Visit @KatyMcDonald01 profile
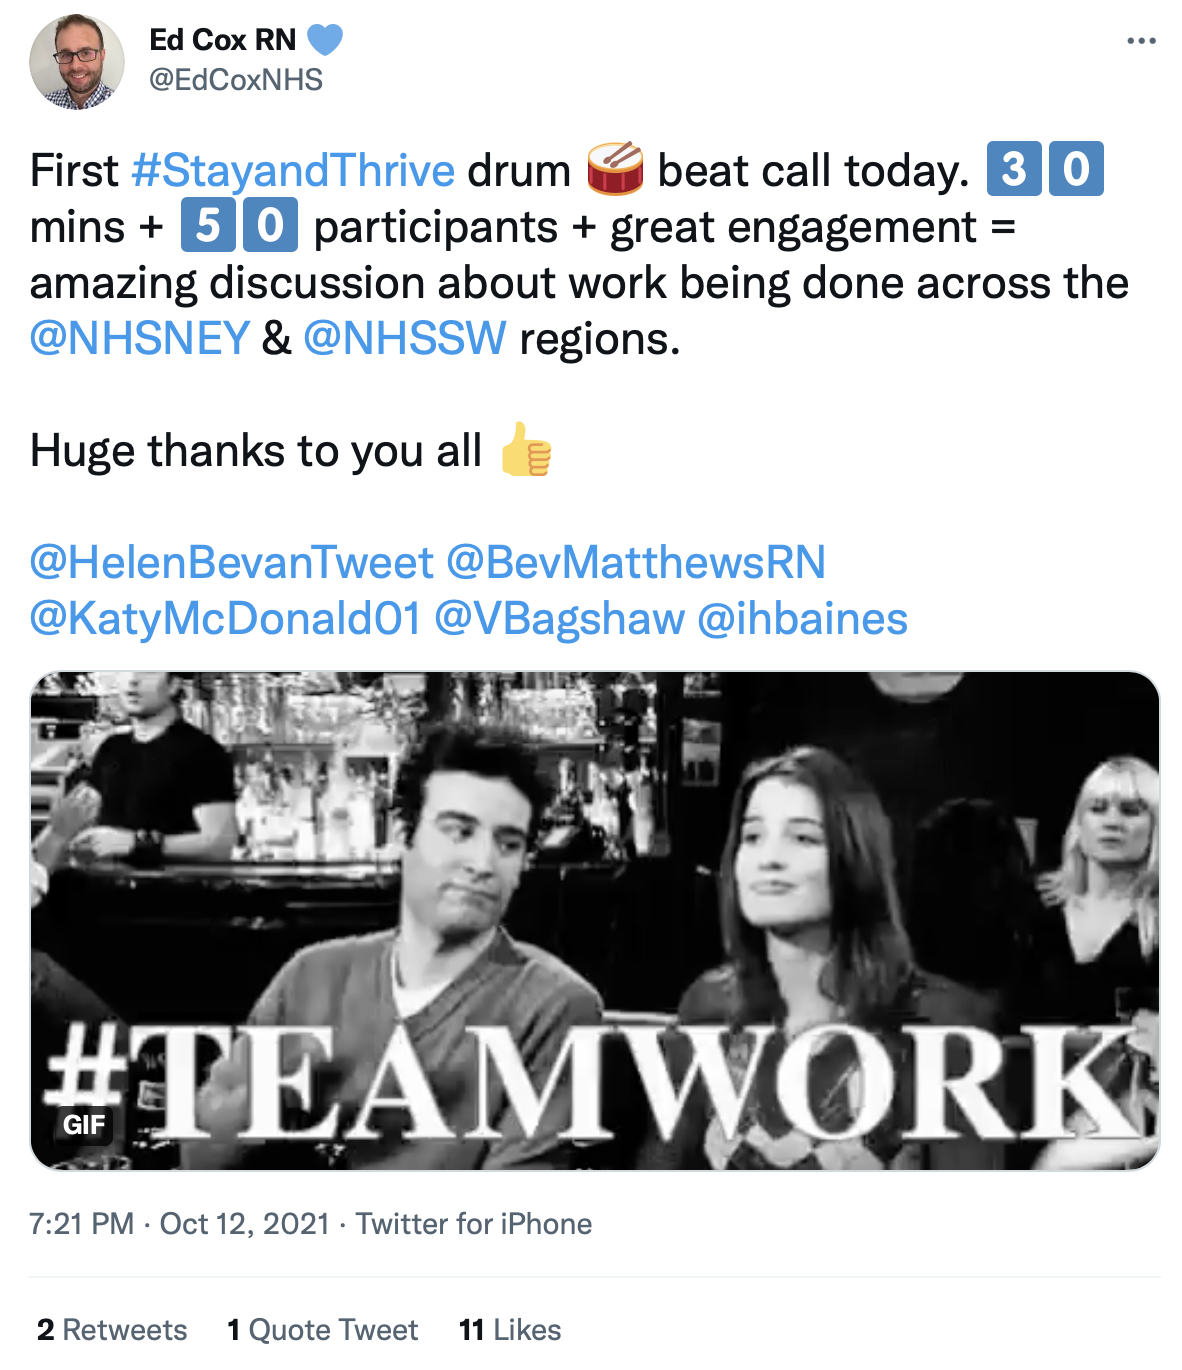The height and width of the screenshot is (1370, 1182). click(x=226, y=618)
